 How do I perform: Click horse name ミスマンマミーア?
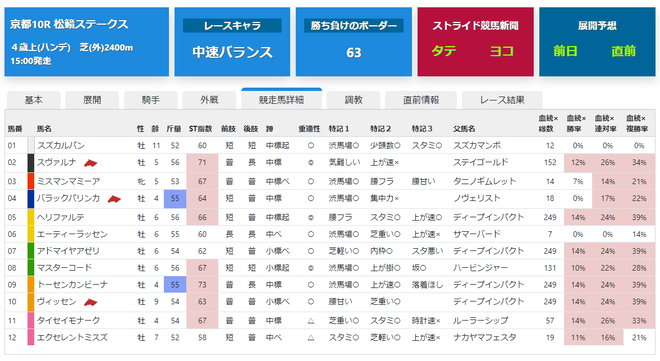point(69,181)
